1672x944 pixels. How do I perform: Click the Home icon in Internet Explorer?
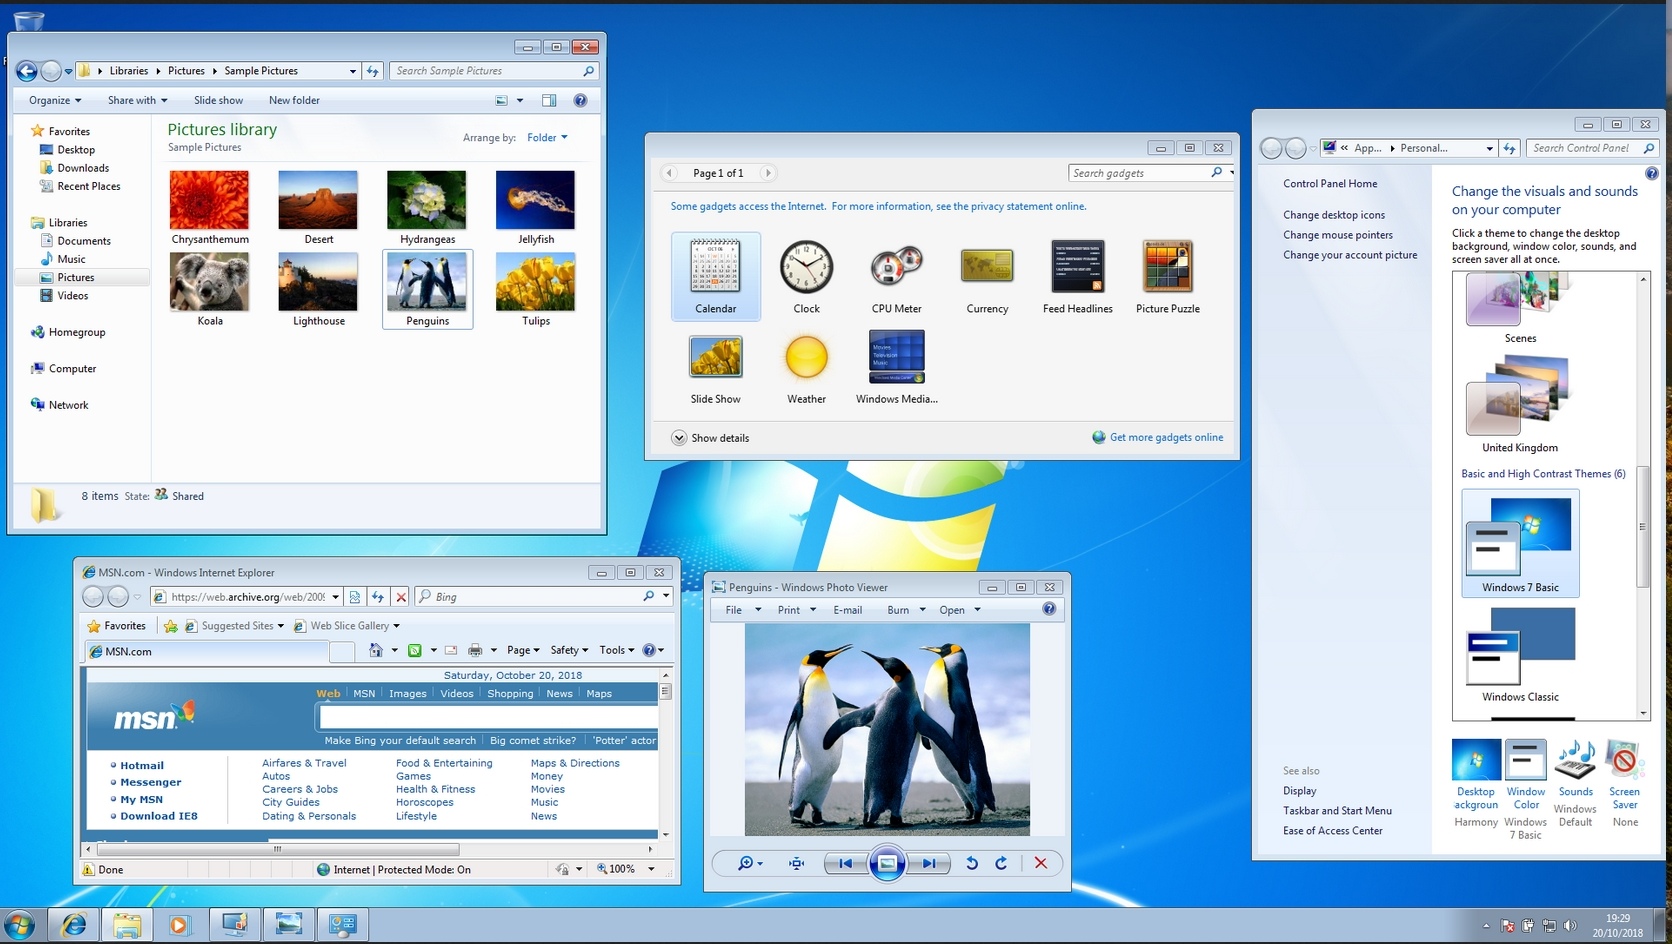point(376,650)
